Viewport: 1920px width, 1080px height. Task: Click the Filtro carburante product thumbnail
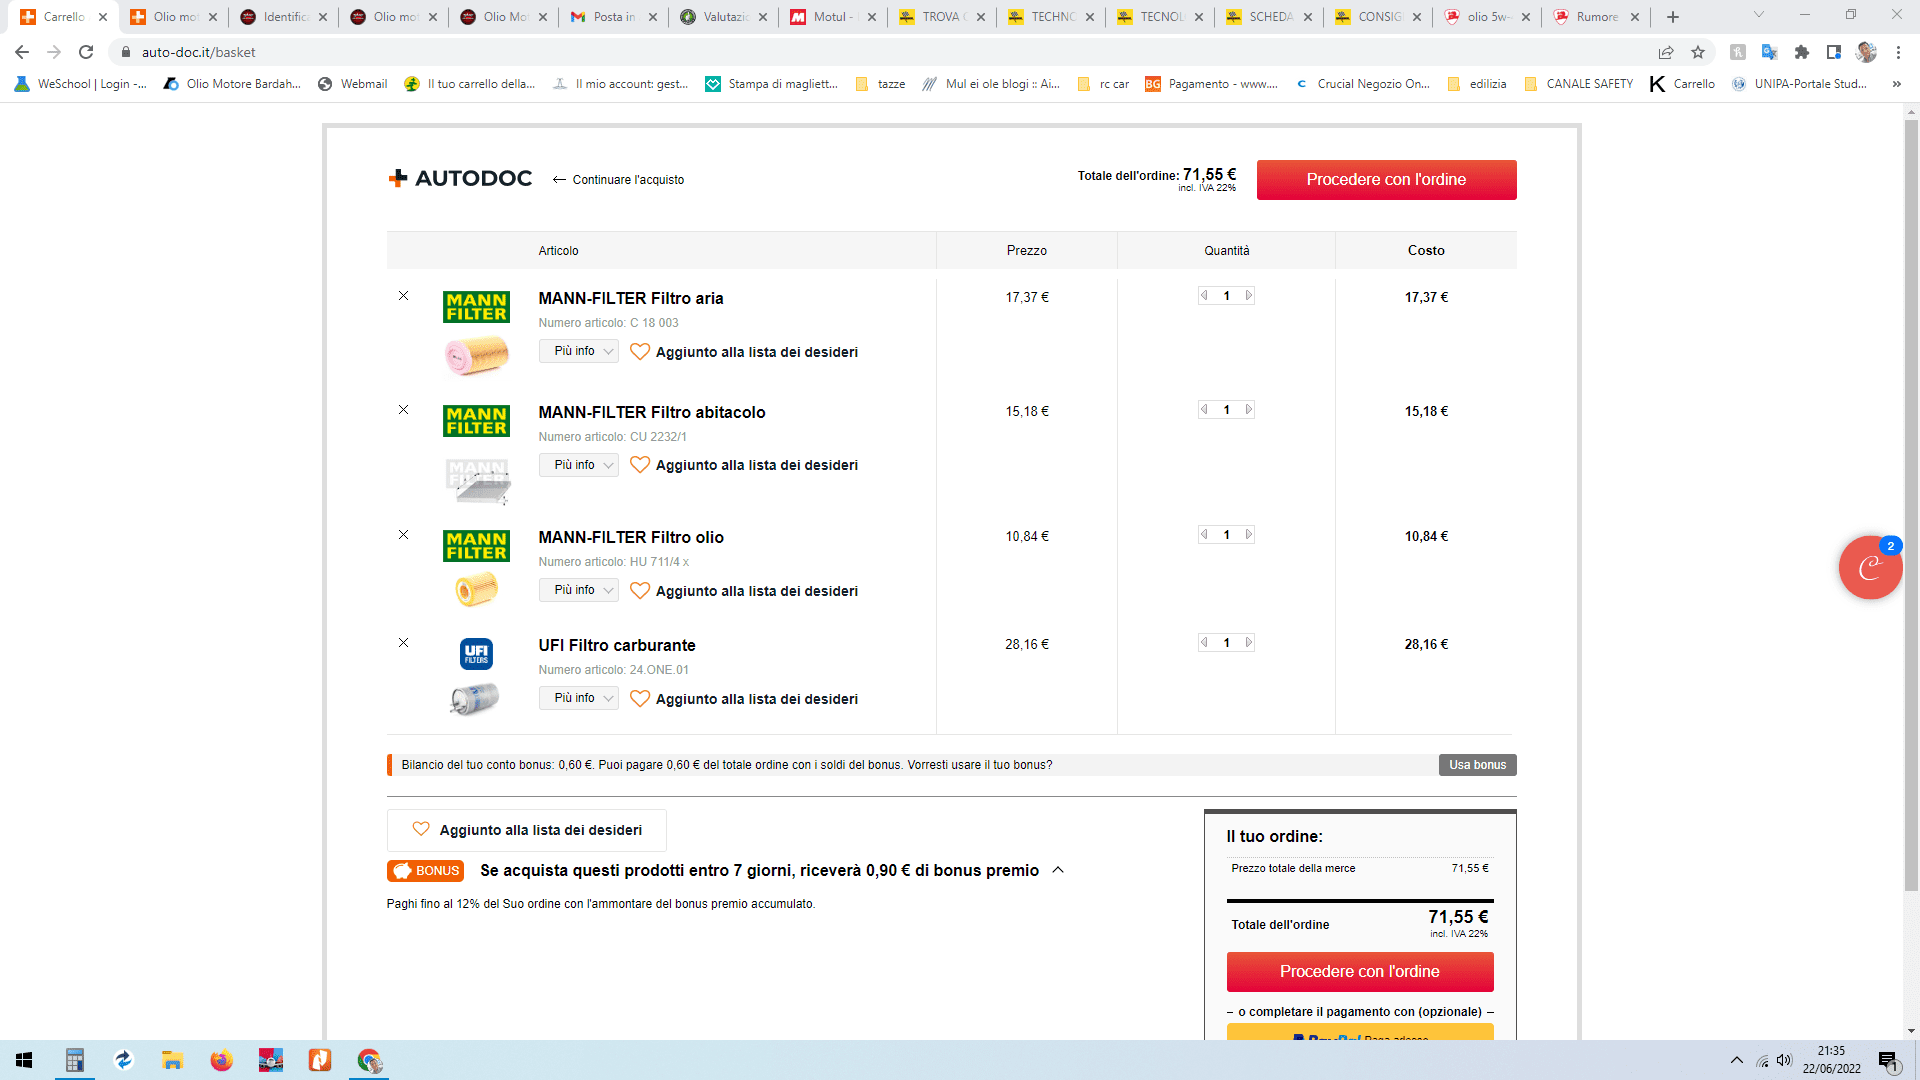(475, 698)
